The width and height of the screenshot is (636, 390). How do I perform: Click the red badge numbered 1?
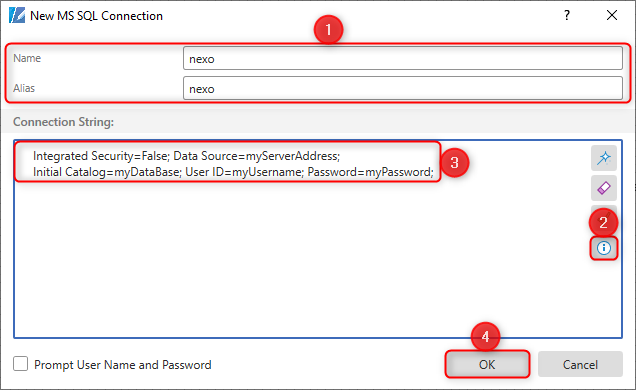pyautogui.click(x=328, y=30)
